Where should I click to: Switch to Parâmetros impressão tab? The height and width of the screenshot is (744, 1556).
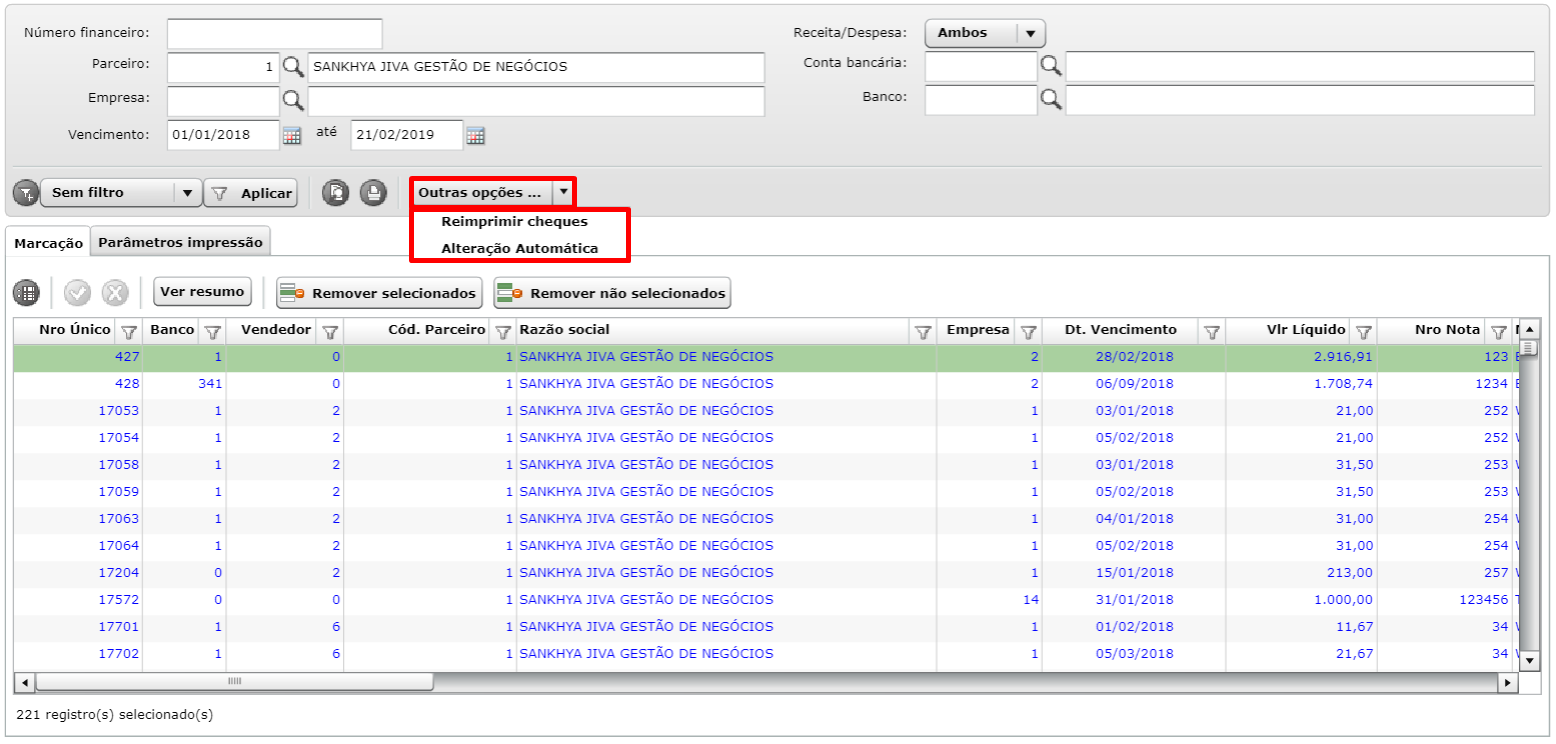click(x=180, y=242)
